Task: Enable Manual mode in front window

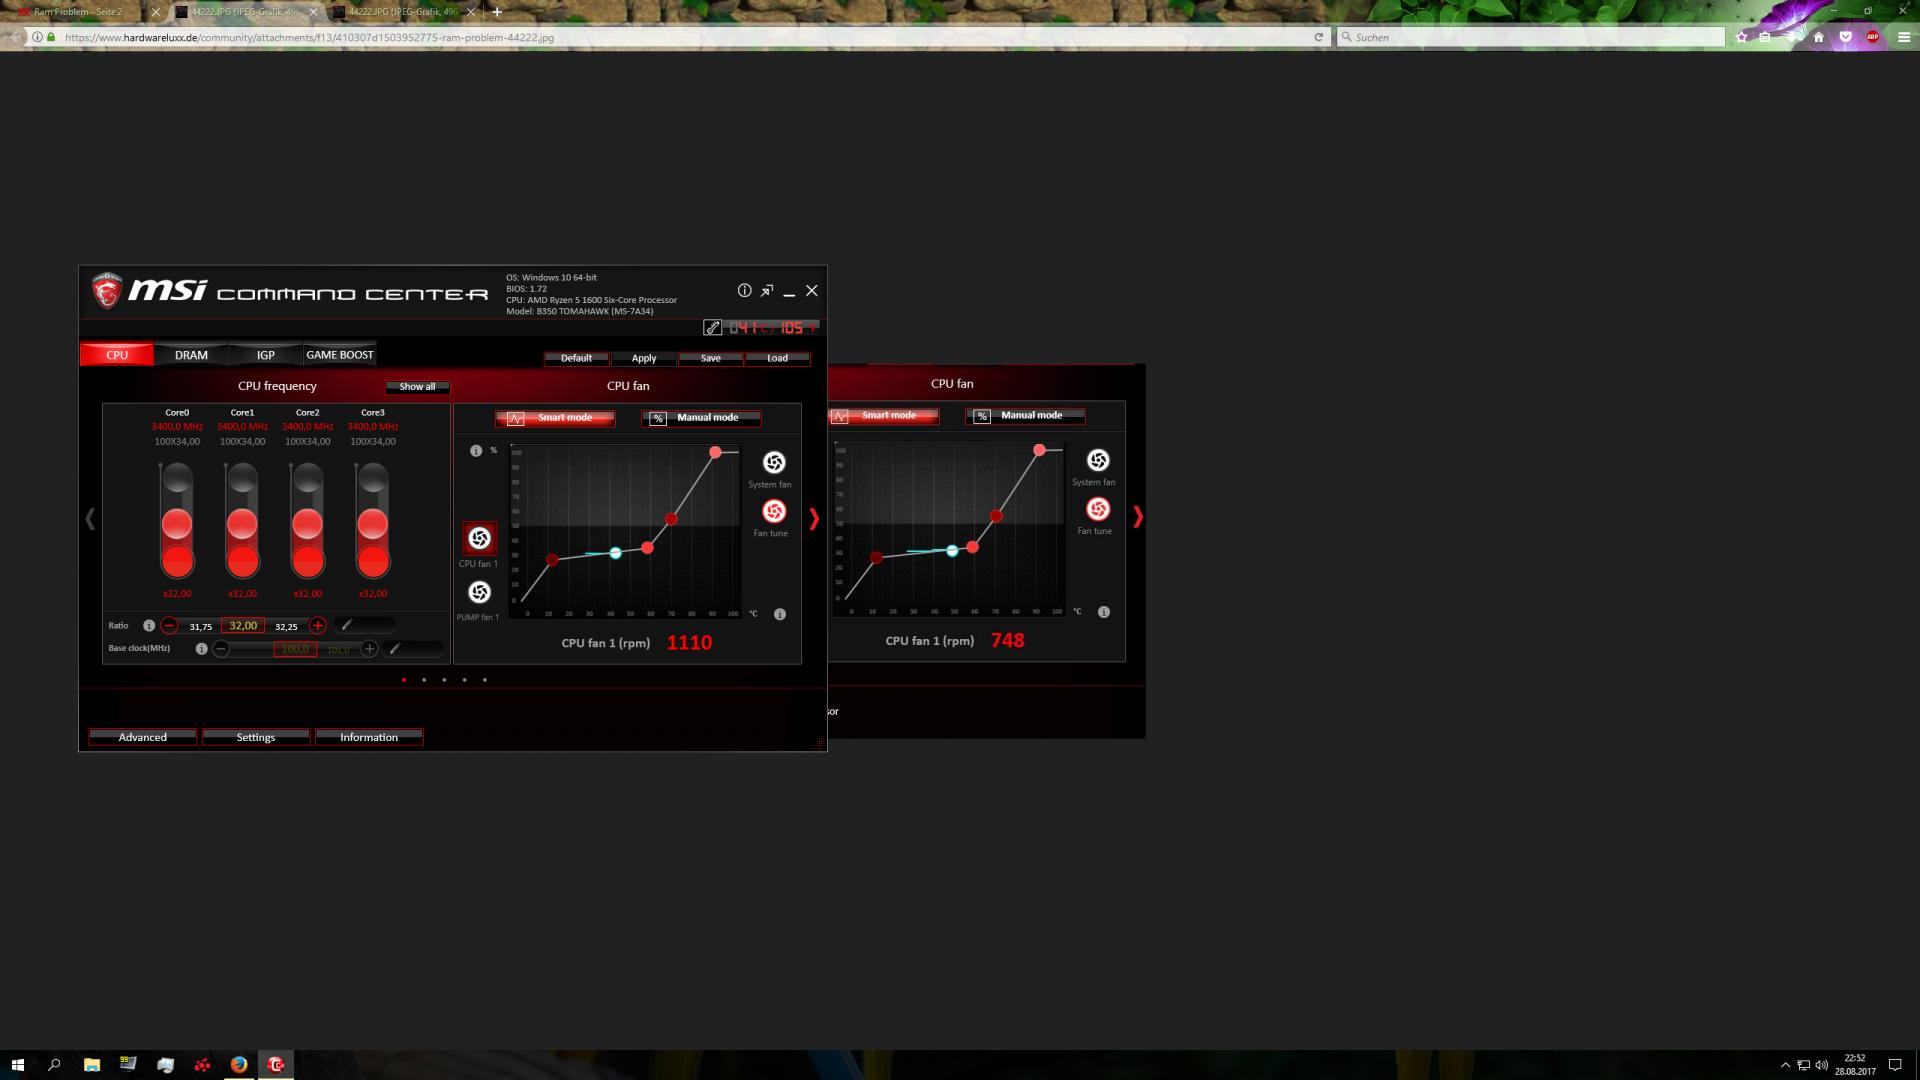Action: click(x=701, y=418)
